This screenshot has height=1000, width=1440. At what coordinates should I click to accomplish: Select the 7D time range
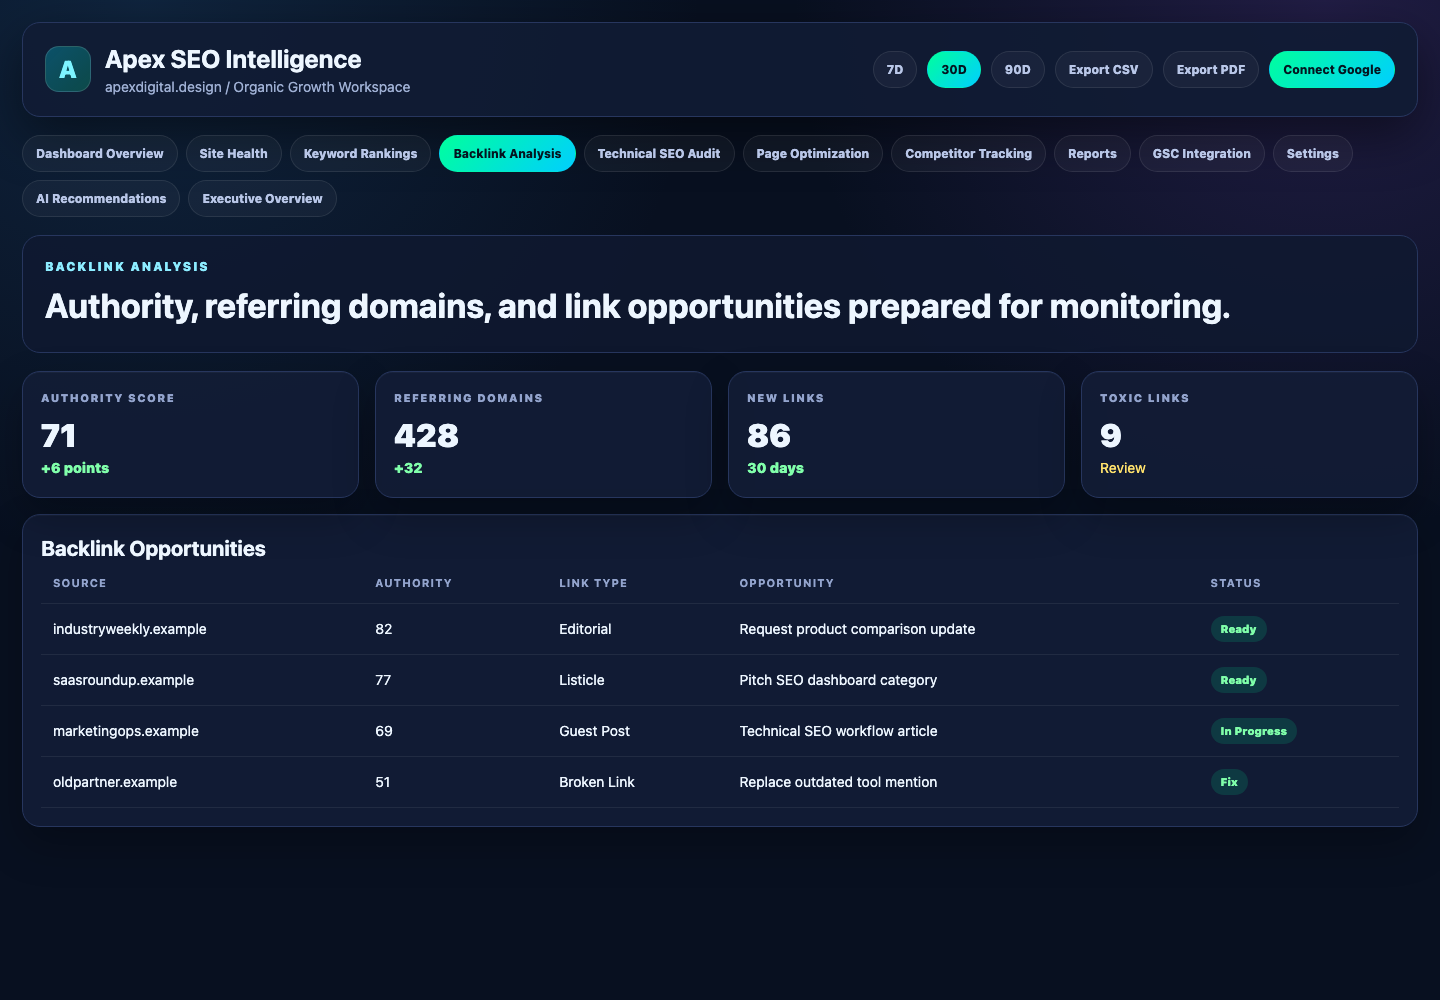[895, 70]
